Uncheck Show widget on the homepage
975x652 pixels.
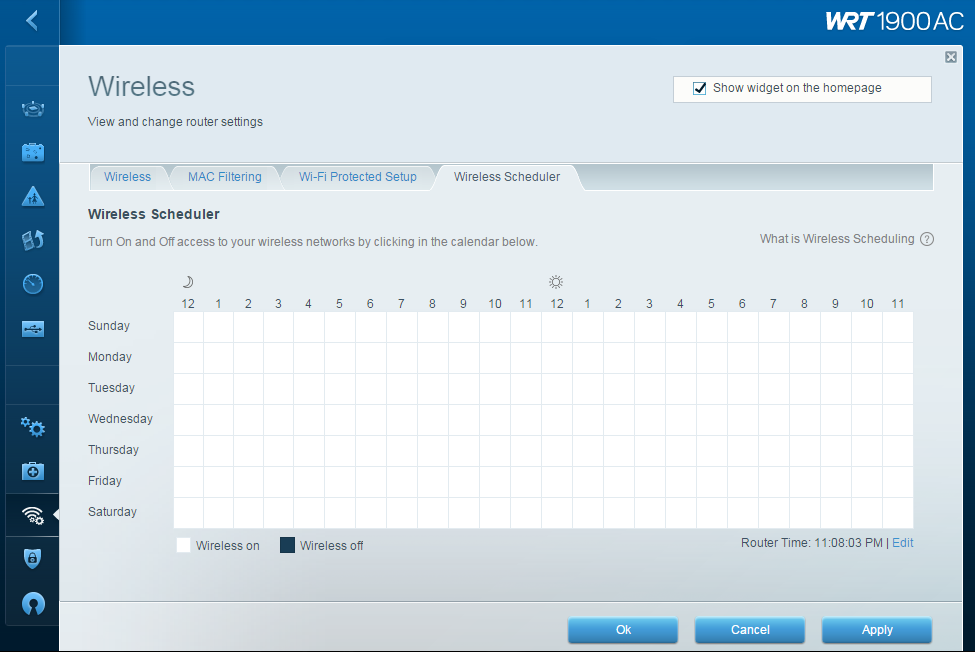point(700,88)
